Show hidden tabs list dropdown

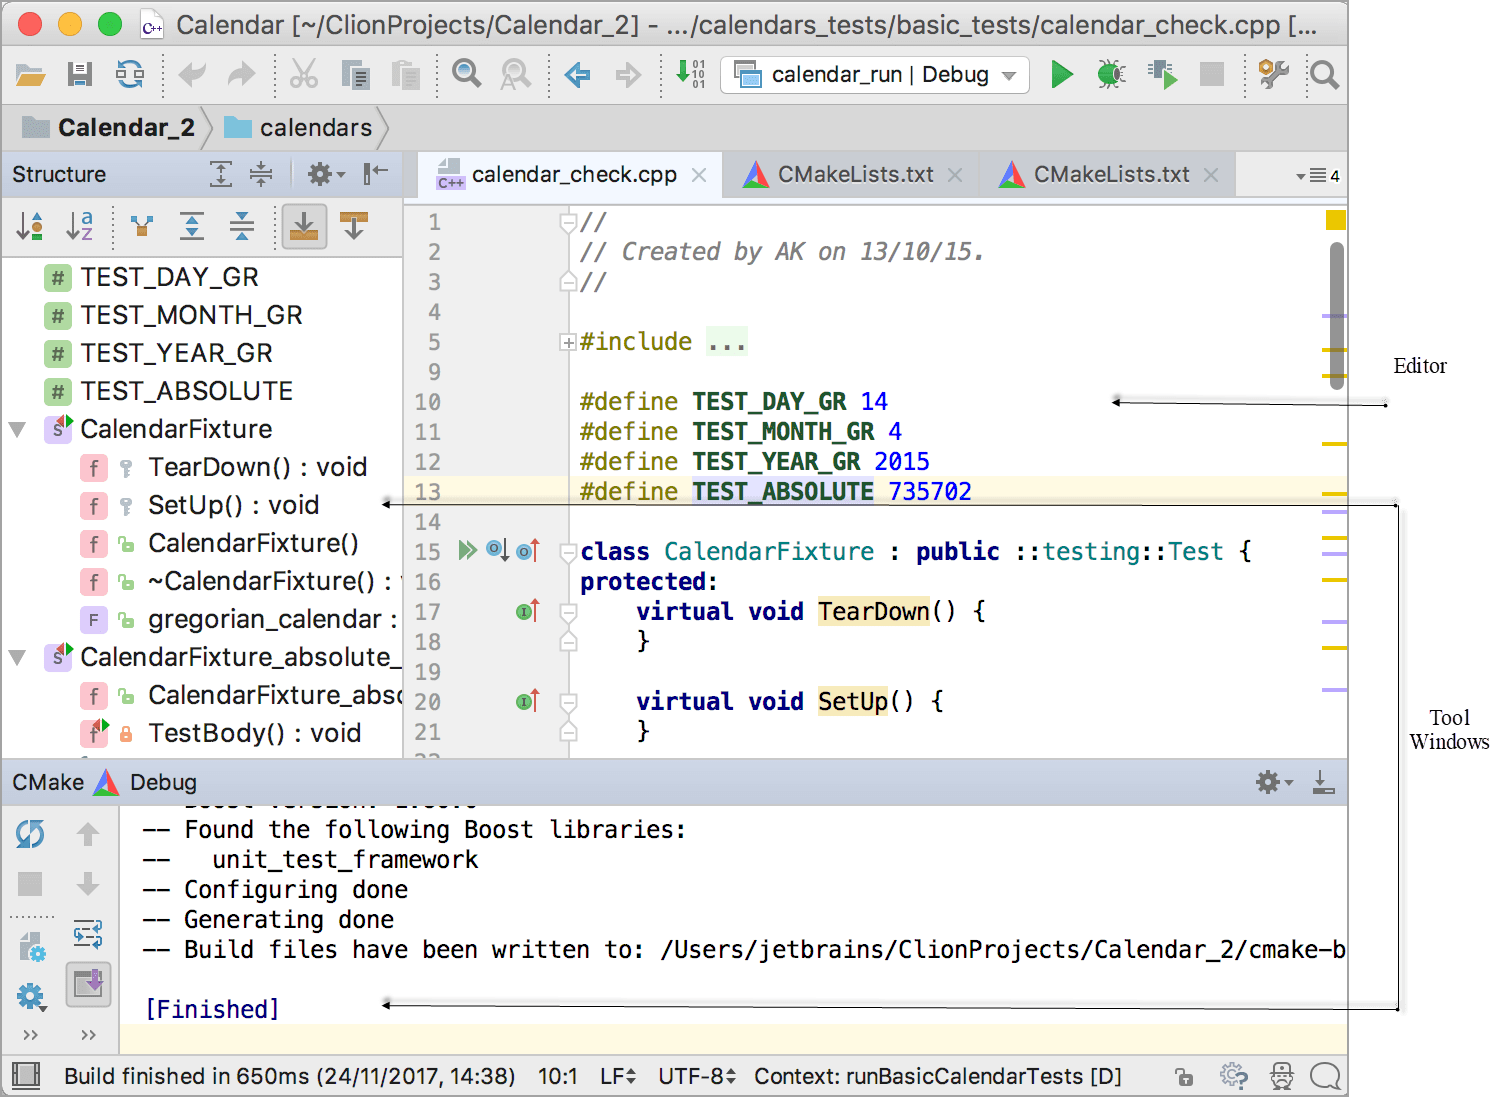[1317, 175]
